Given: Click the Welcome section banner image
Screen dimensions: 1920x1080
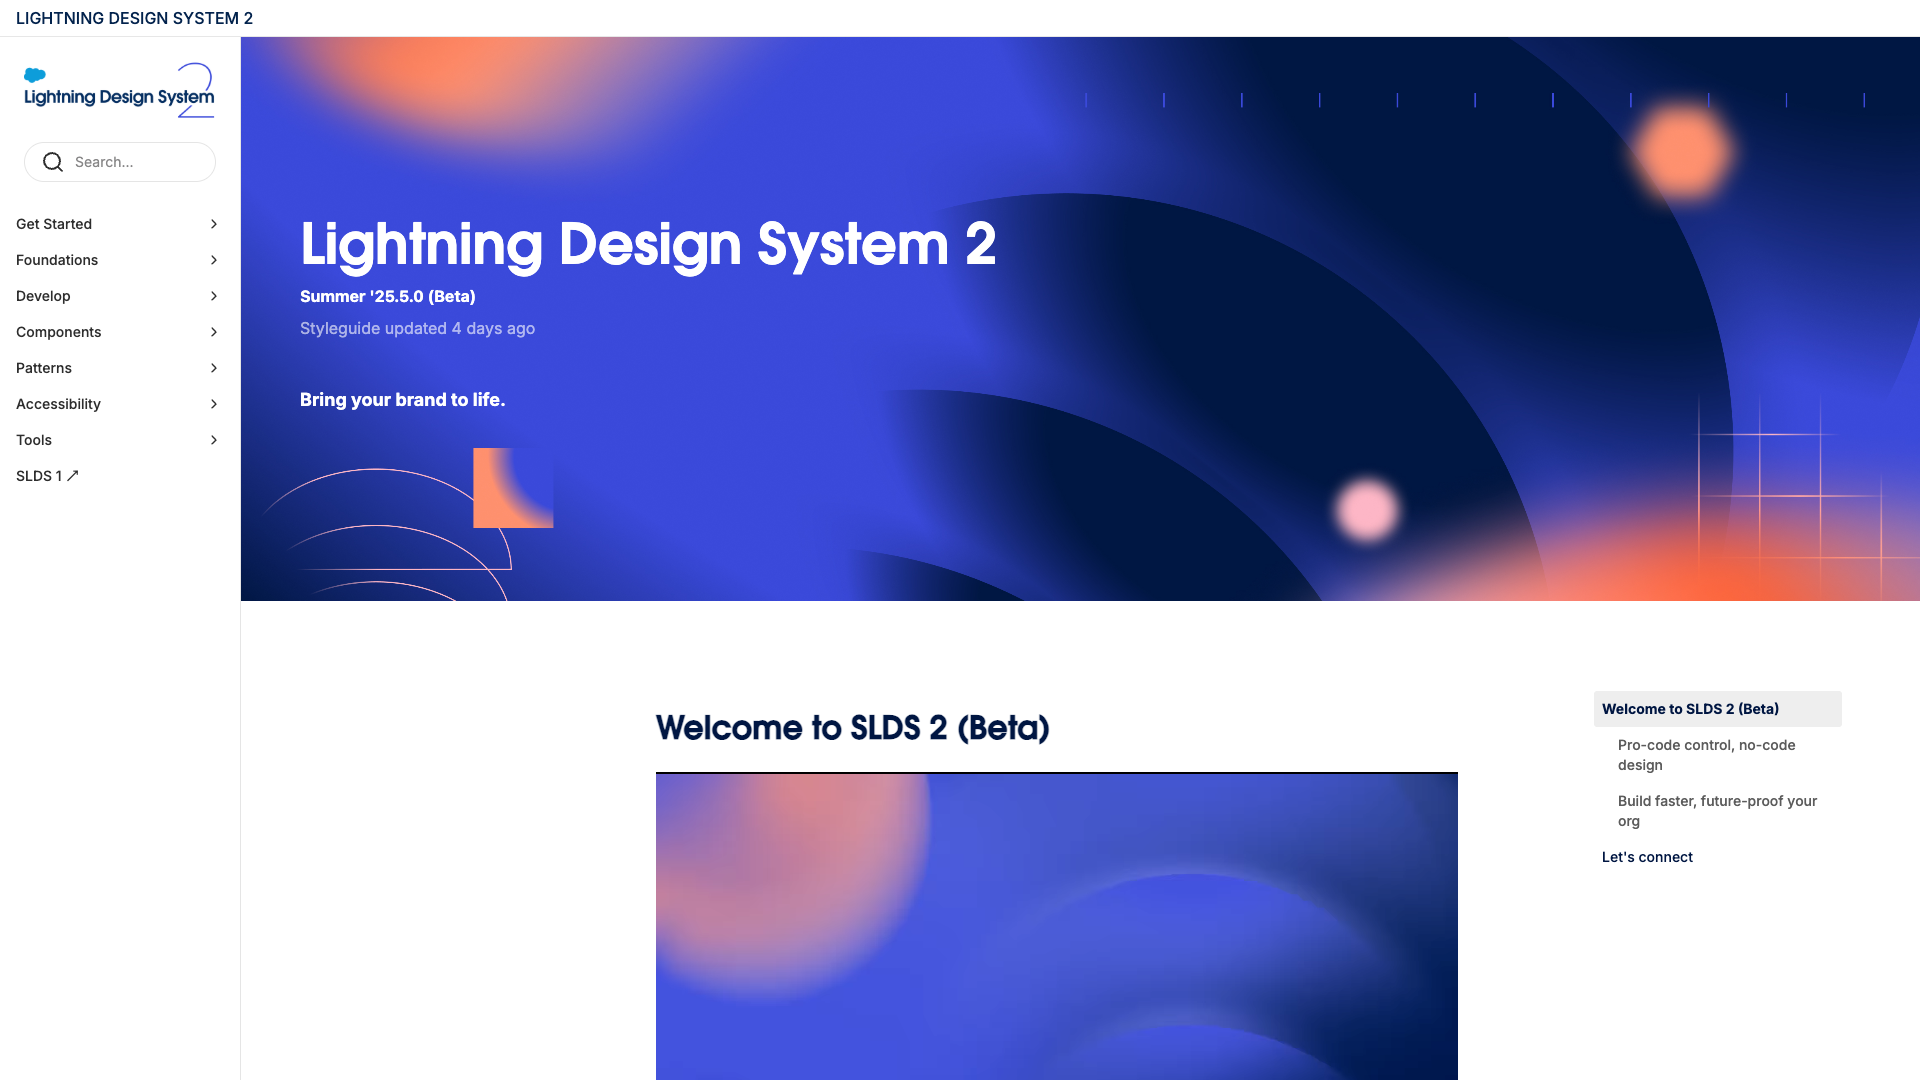Looking at the screenshot, I should click(1056, 925).
